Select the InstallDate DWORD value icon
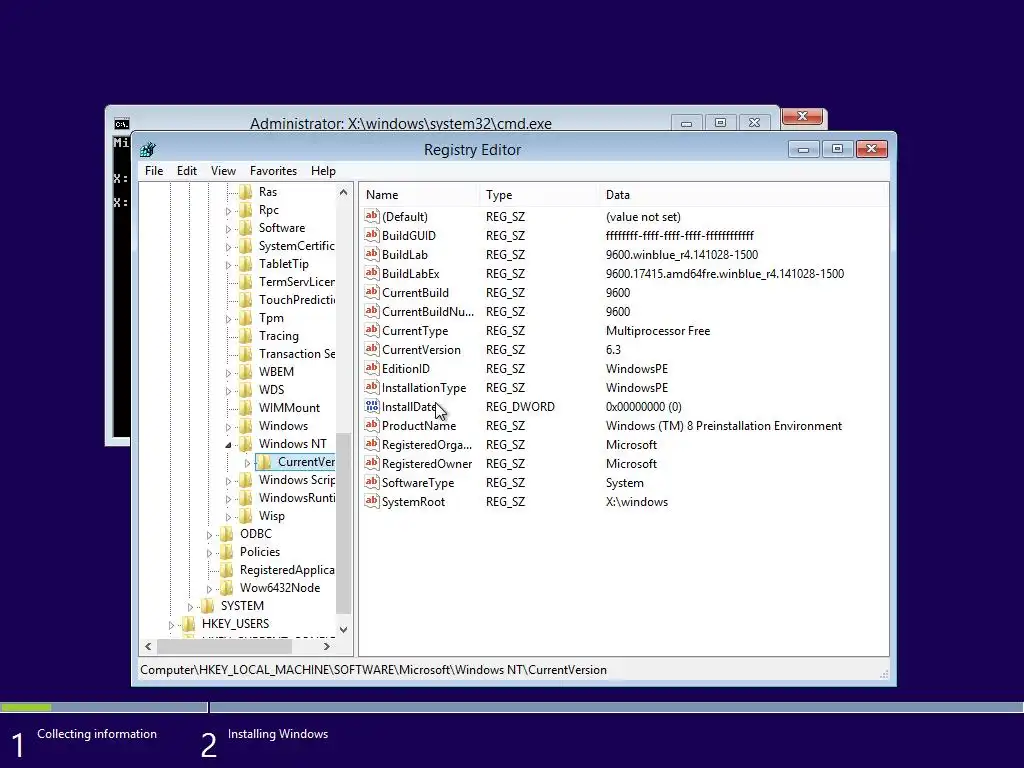Viewport: 1024px width, 768px height. coord(372,406)
